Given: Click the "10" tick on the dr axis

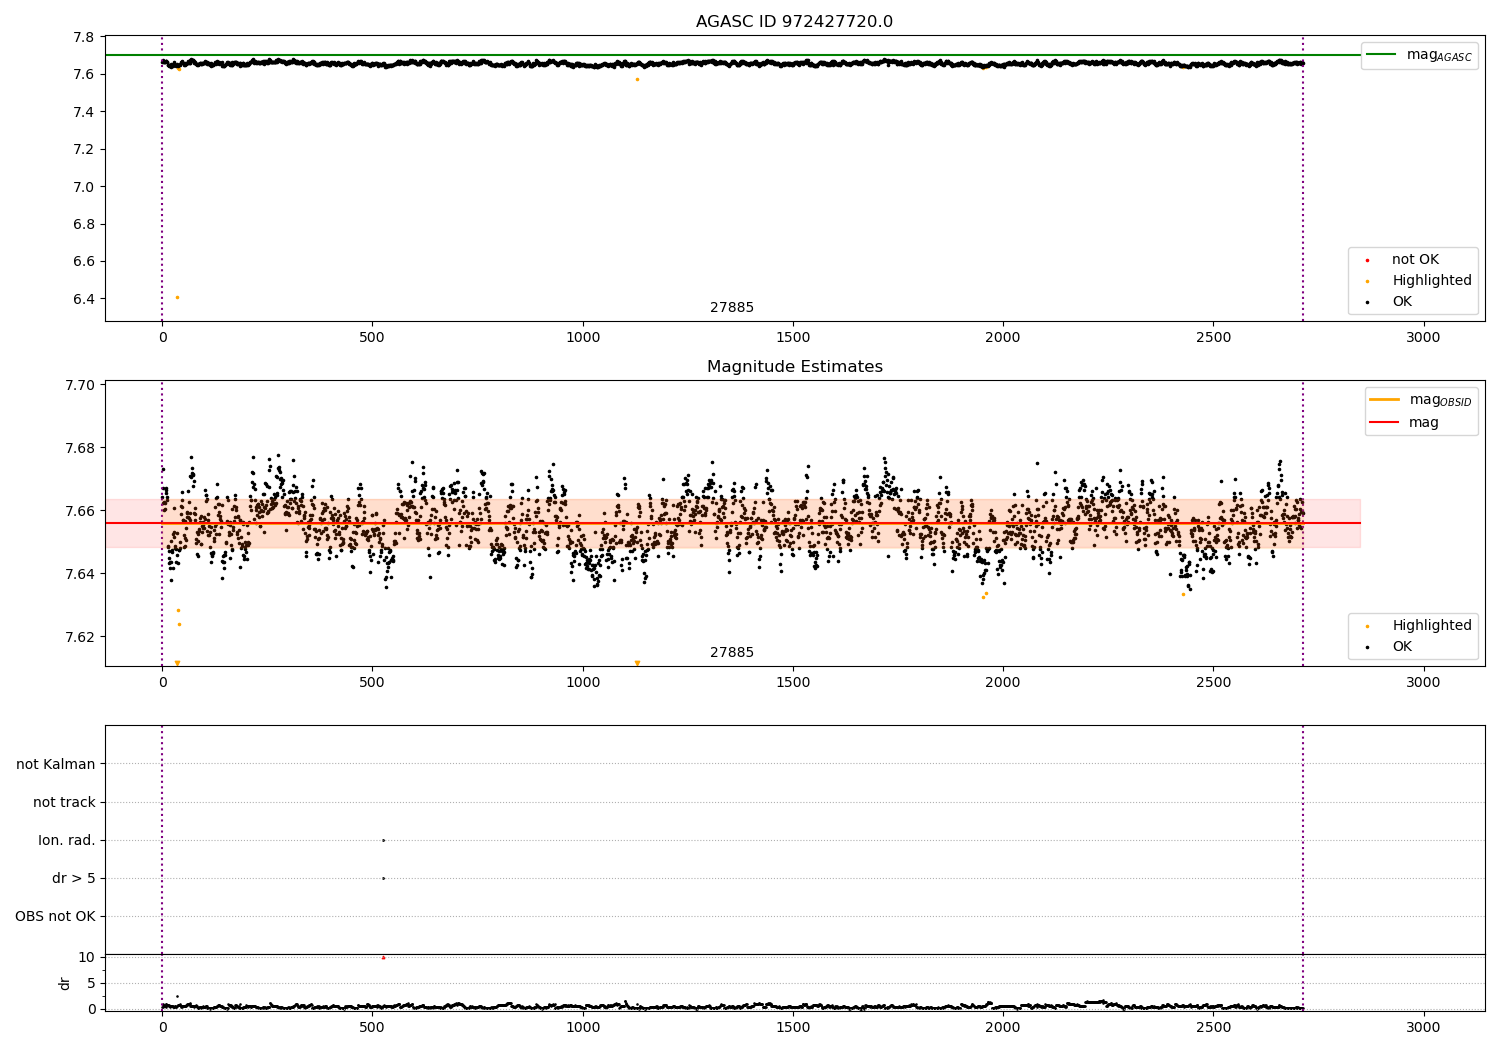Looking at the screenshot, I should (86, 958).
